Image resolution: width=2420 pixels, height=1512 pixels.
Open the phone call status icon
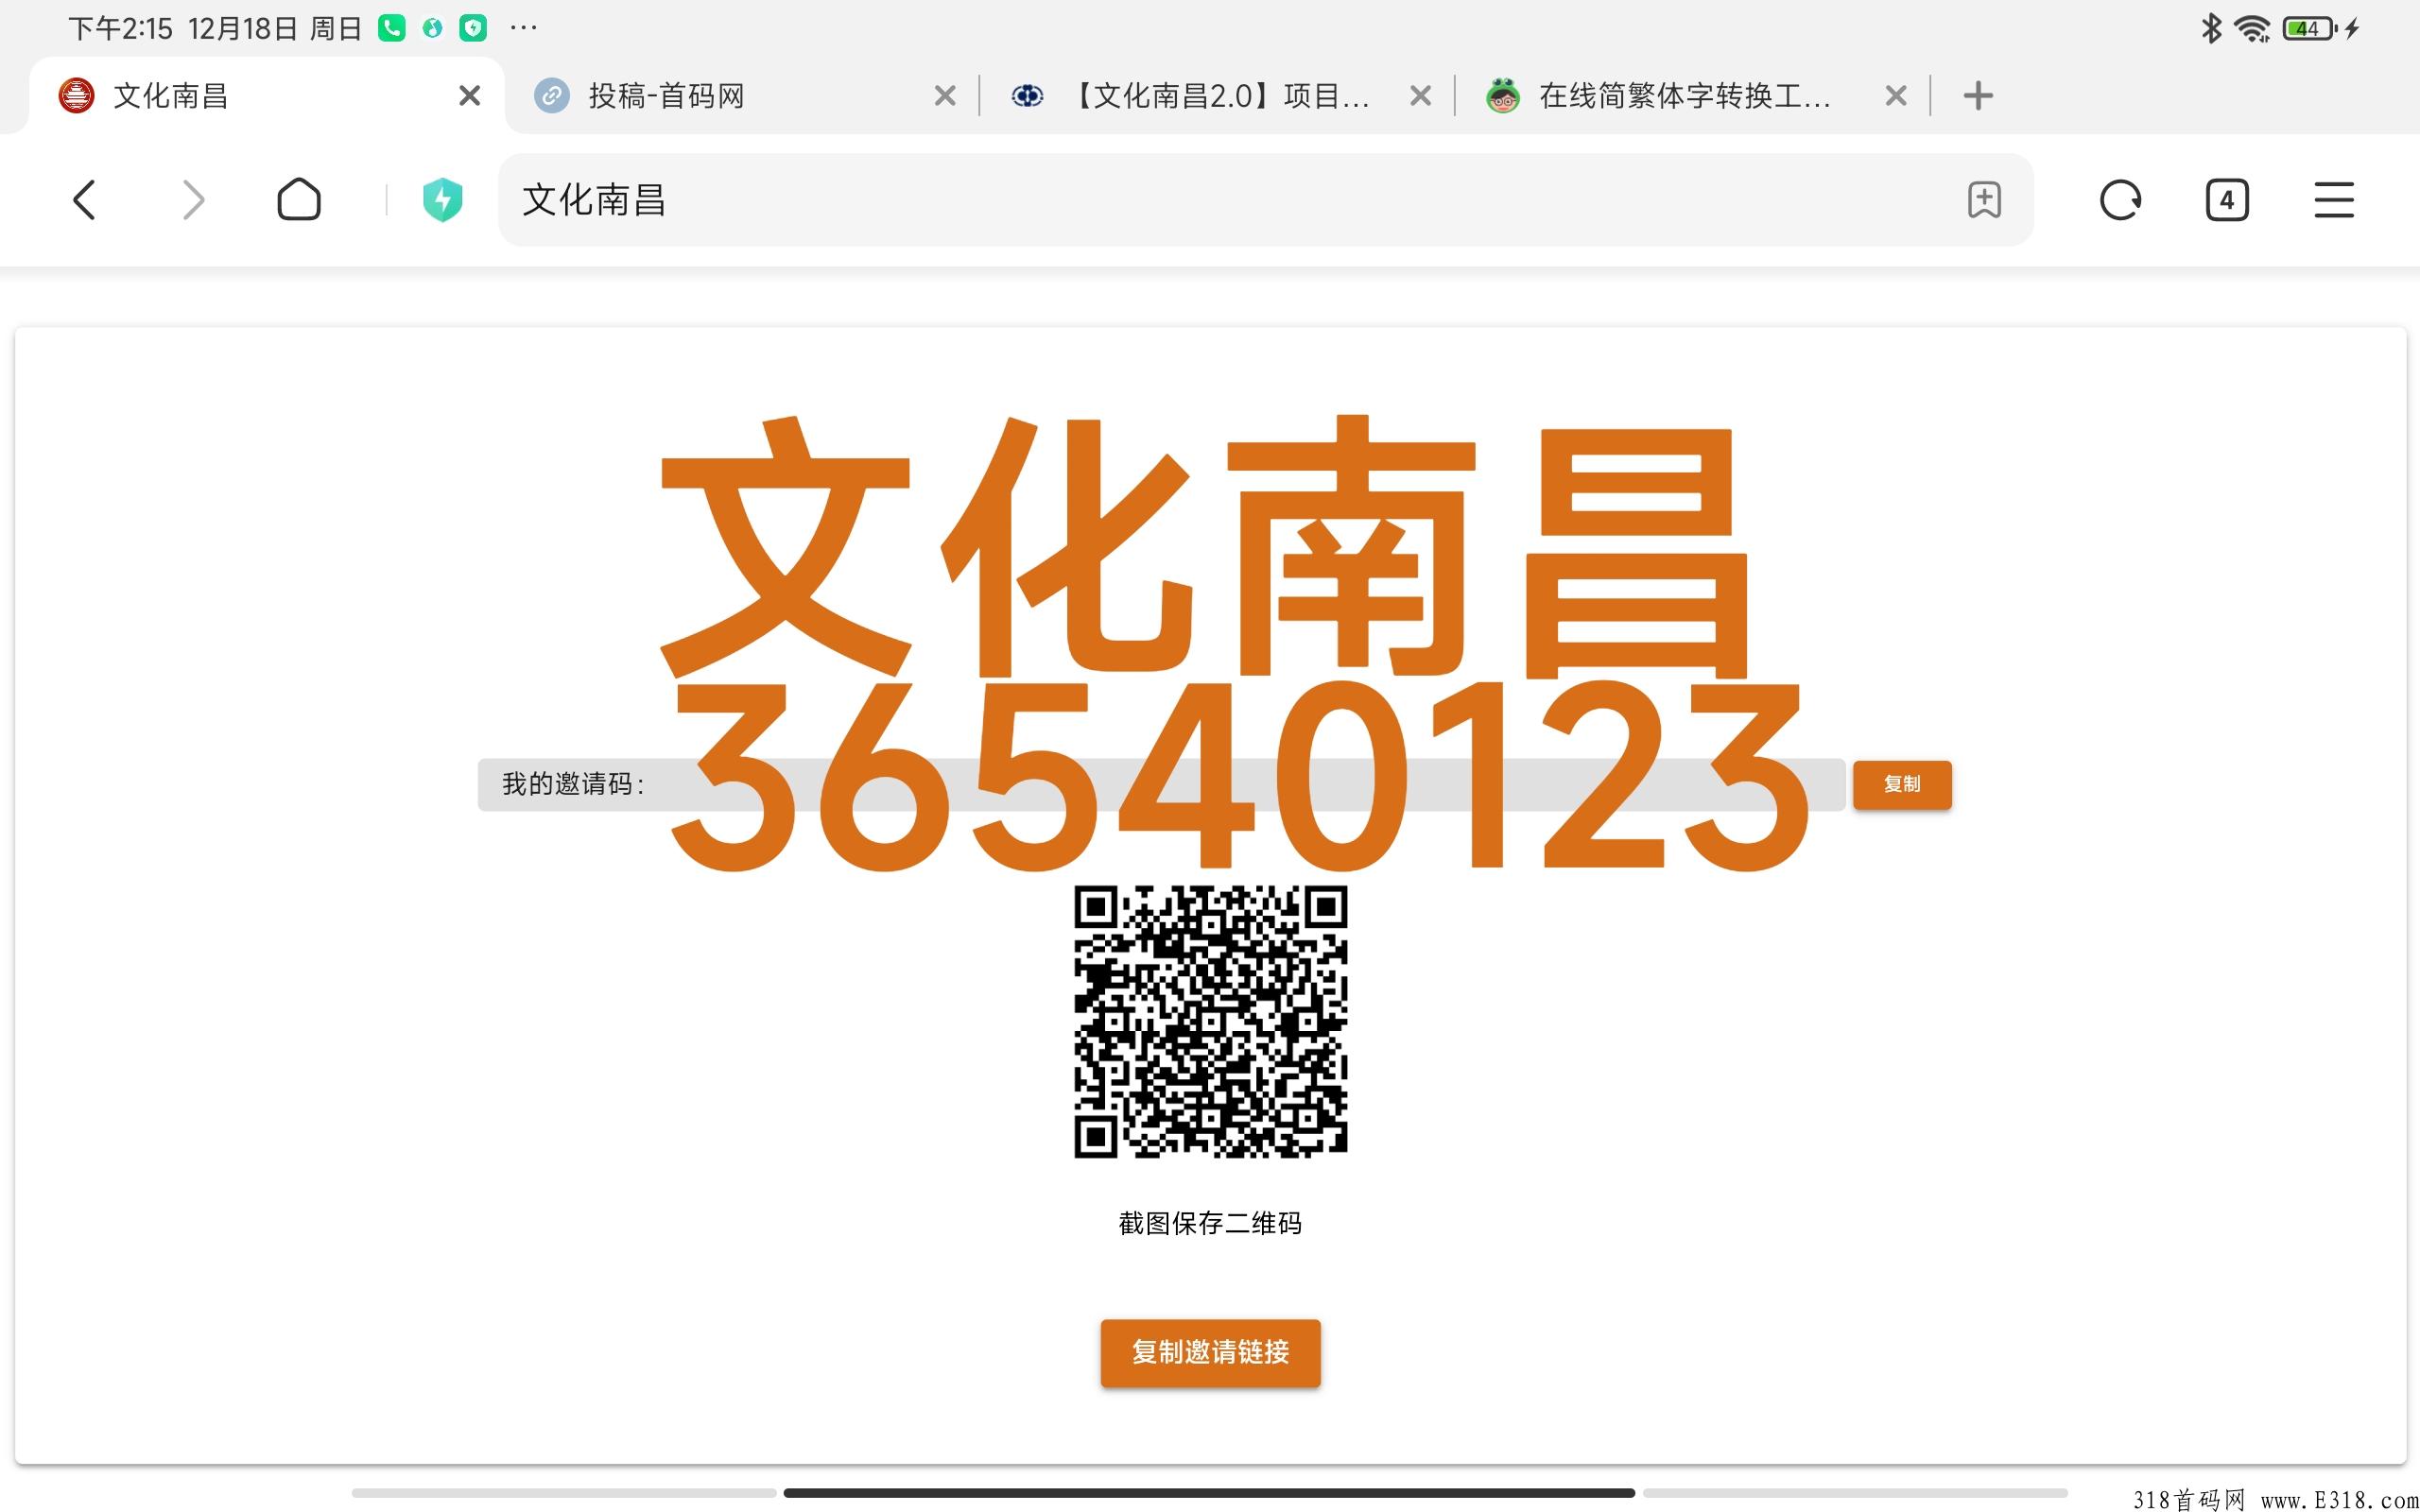pyautogui.click(x=391, y=28)
